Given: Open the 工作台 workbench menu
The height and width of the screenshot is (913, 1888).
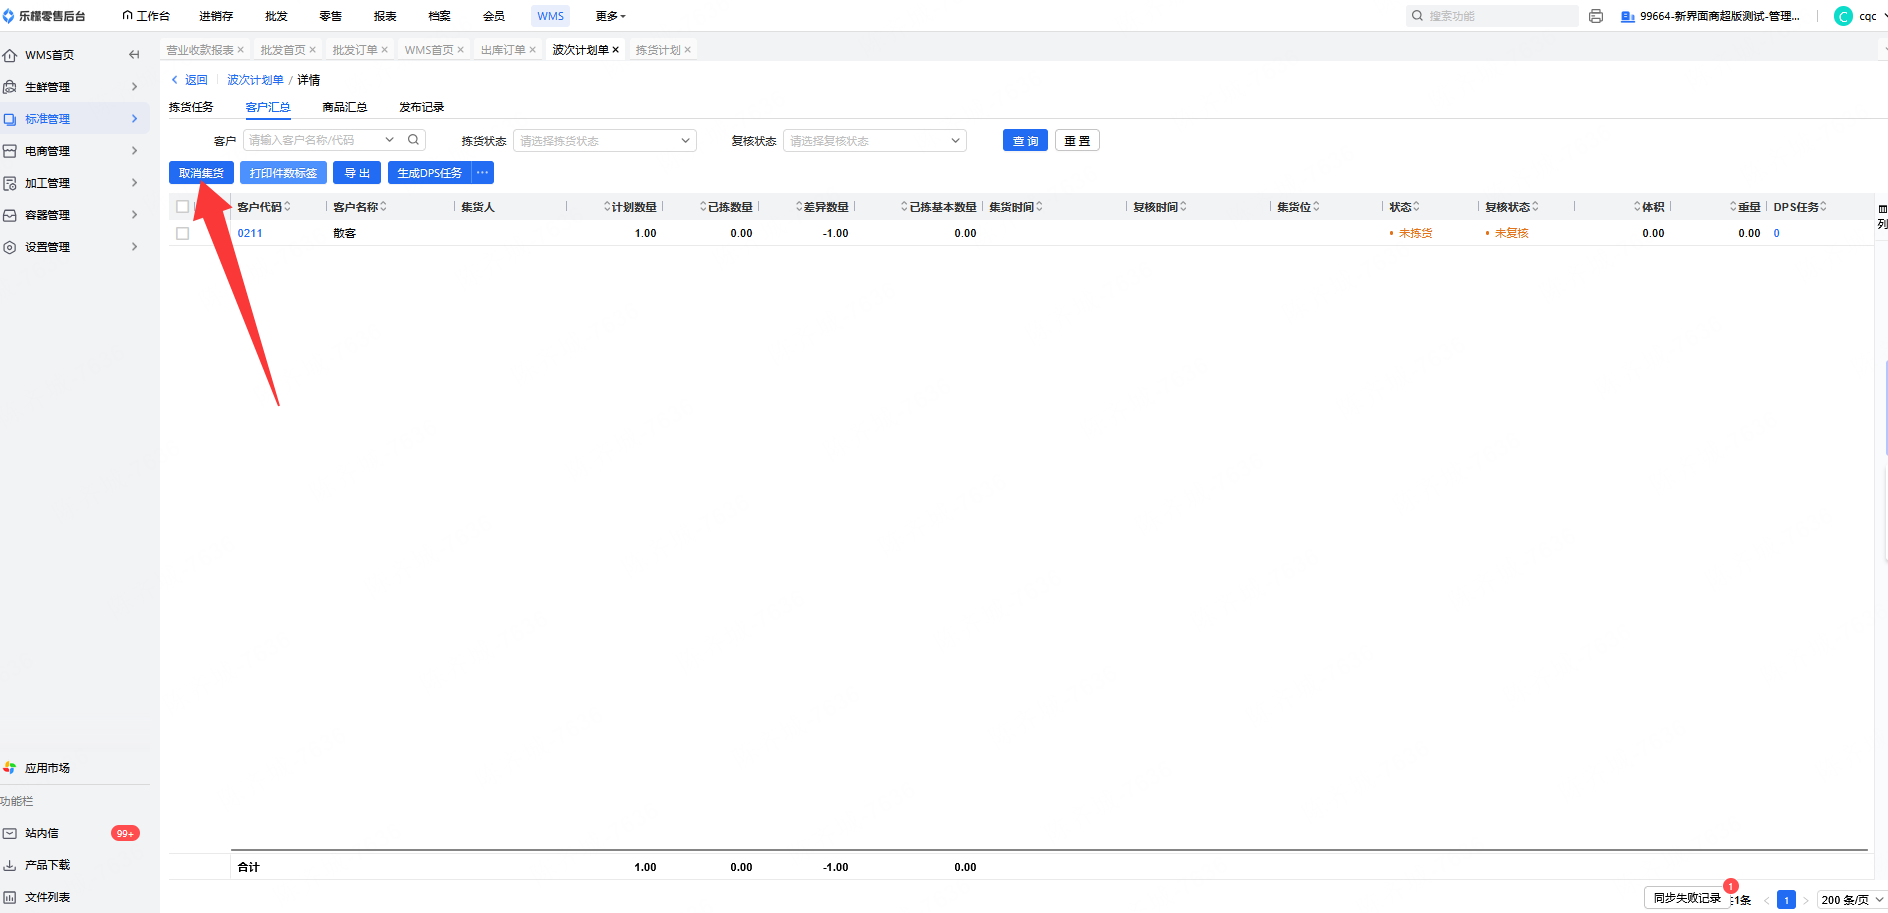Looking at the screenshot, I should tap(146, 16).
